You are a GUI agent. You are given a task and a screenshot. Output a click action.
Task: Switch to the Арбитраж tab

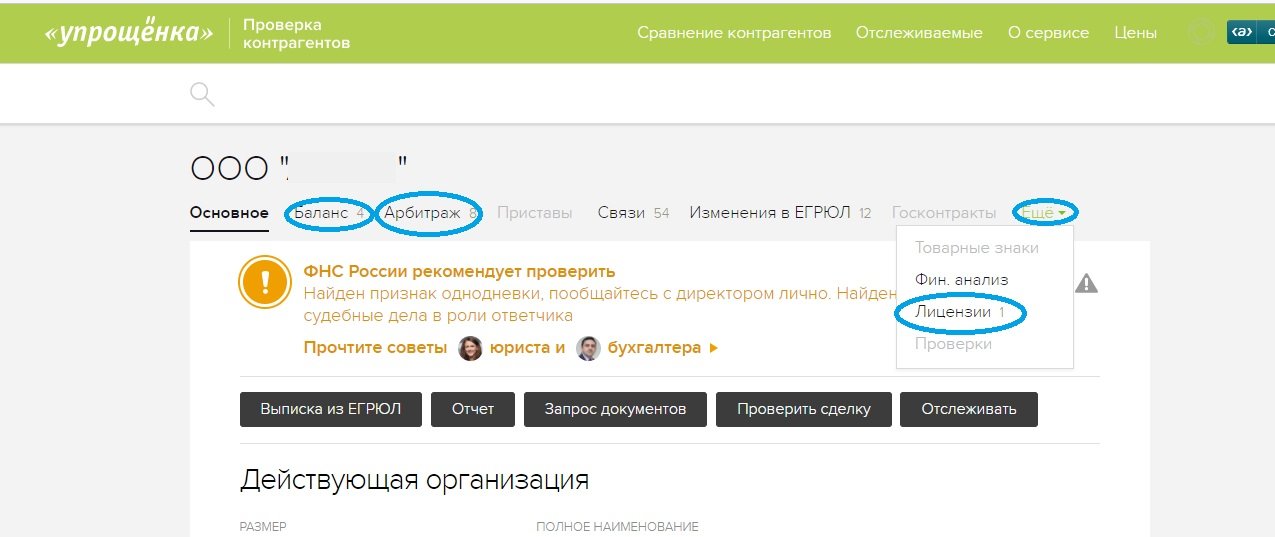(422, 213)
